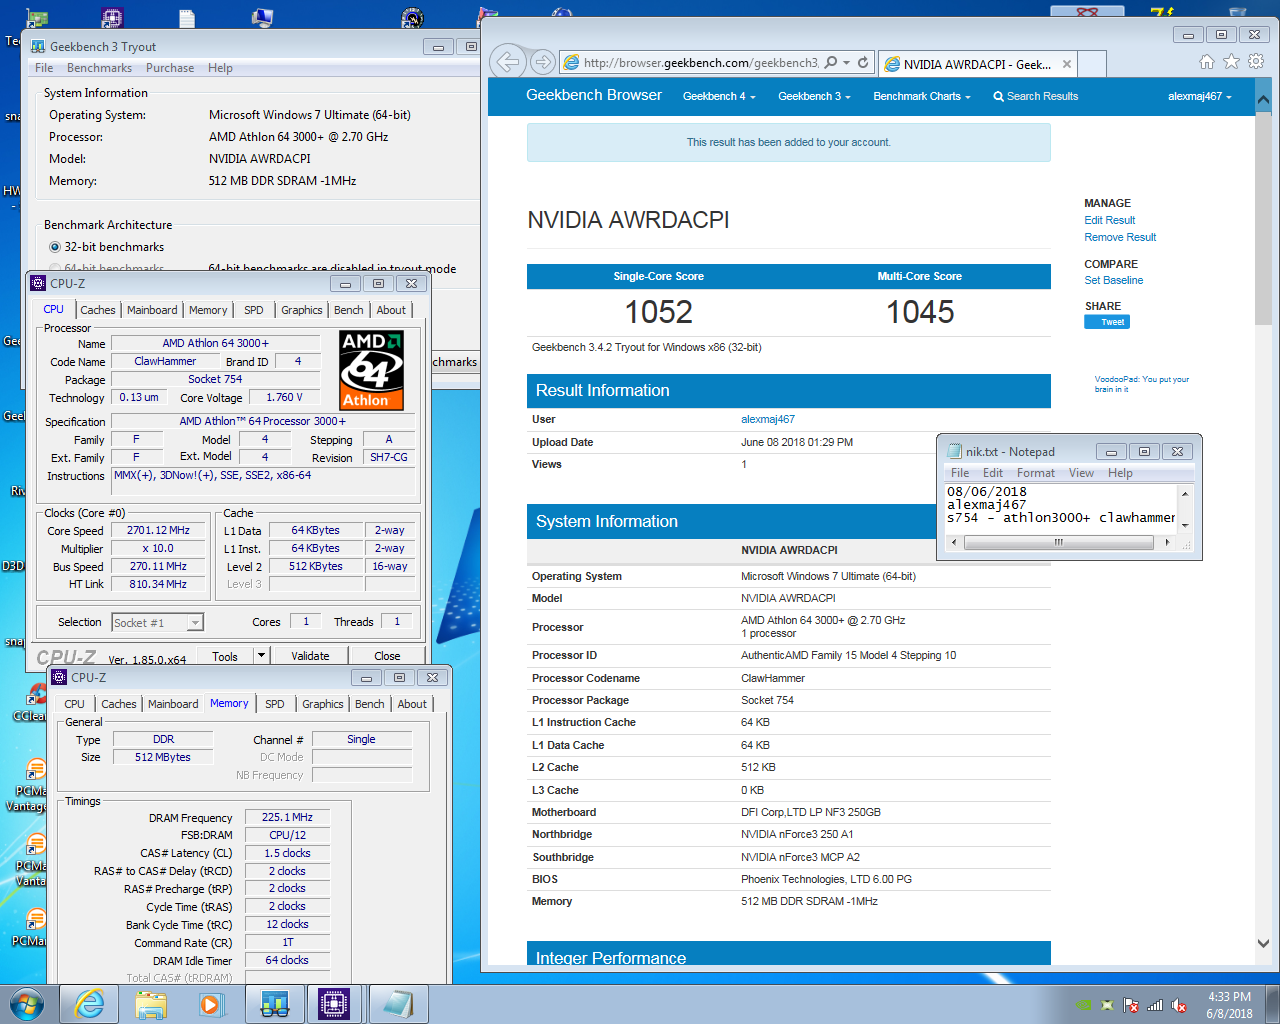Click Close button in CPU-Z
The width and height of the screenshot is (1280, 1024).
(x=387, y=656)
